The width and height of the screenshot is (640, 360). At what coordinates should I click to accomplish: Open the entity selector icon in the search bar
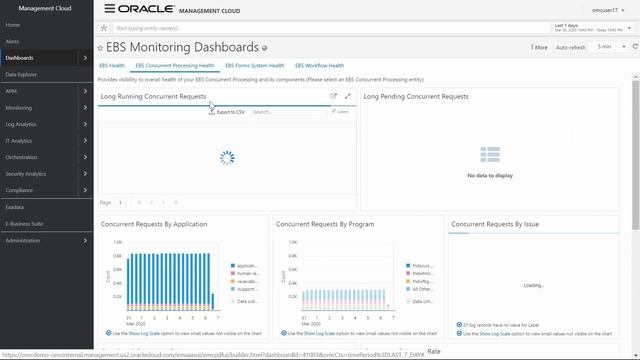[x=104, y=28]
